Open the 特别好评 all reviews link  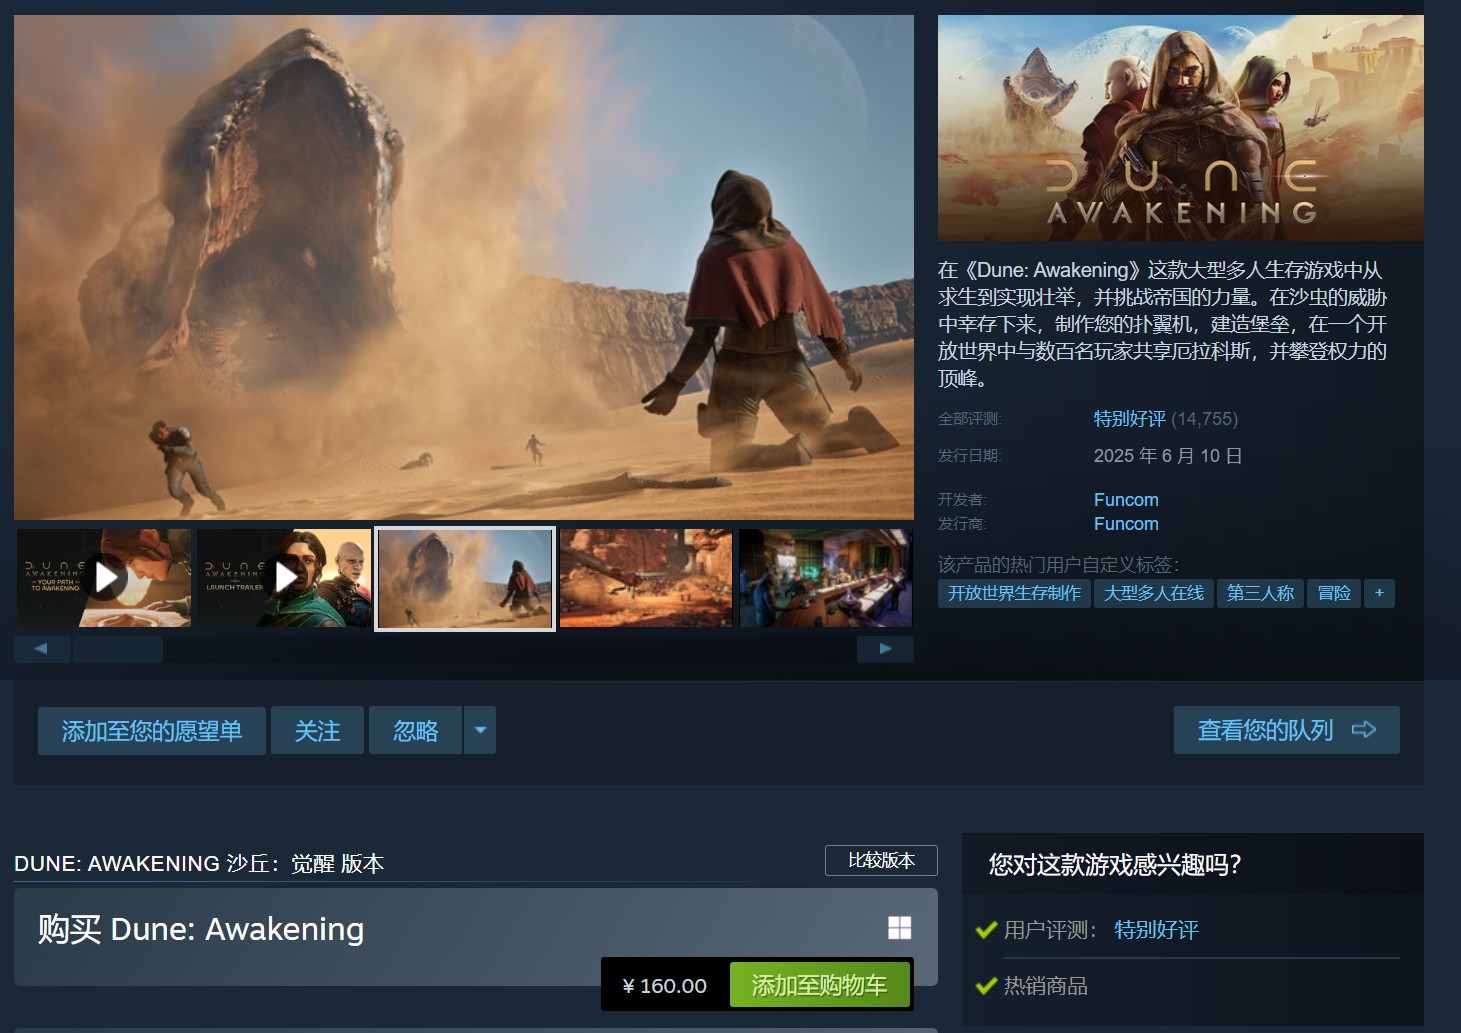[1130, 419]
